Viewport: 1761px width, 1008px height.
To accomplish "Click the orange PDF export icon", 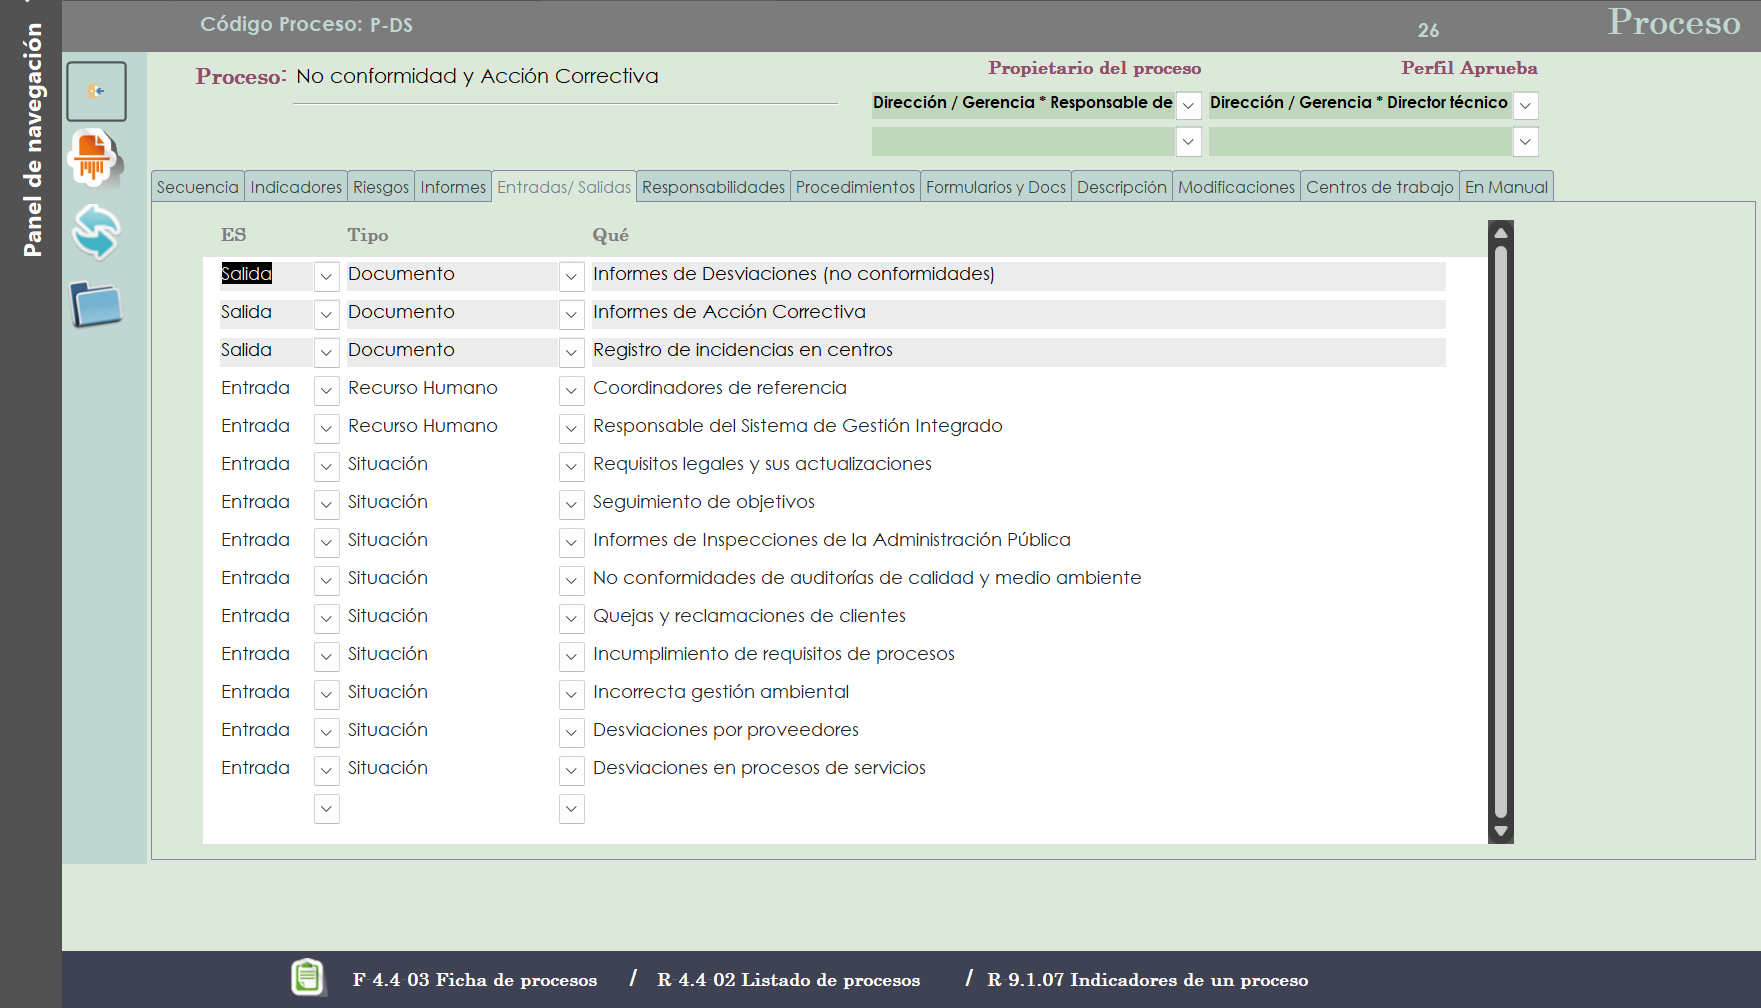I will [94, 158].
